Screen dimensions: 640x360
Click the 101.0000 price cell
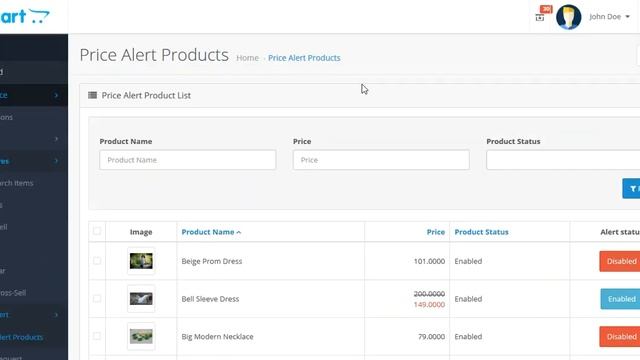coord(429,261)
